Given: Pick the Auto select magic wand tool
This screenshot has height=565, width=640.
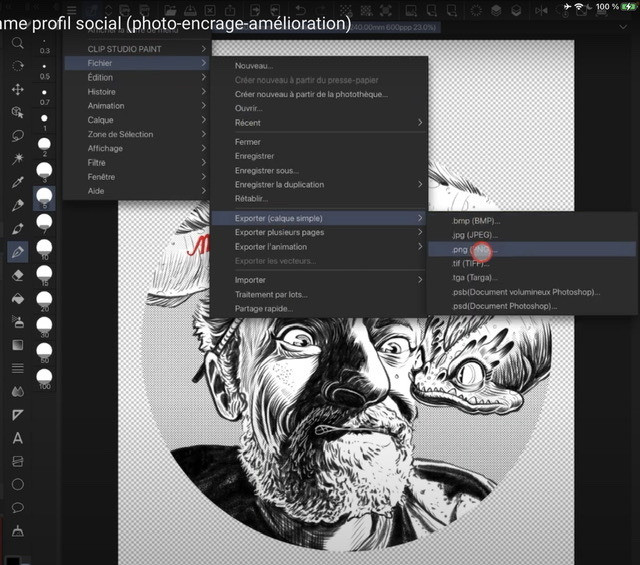Looking at the screenshot, I should (x=17, y=159).
